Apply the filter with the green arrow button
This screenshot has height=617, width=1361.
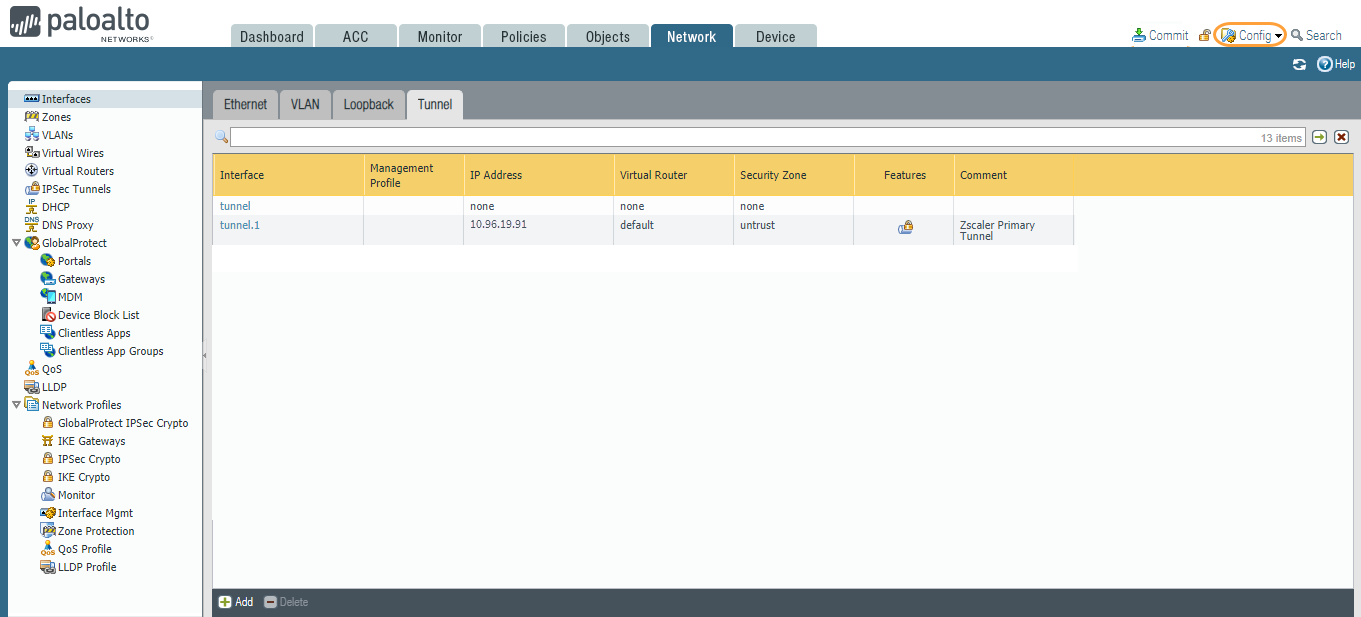tap(1320, 137)
